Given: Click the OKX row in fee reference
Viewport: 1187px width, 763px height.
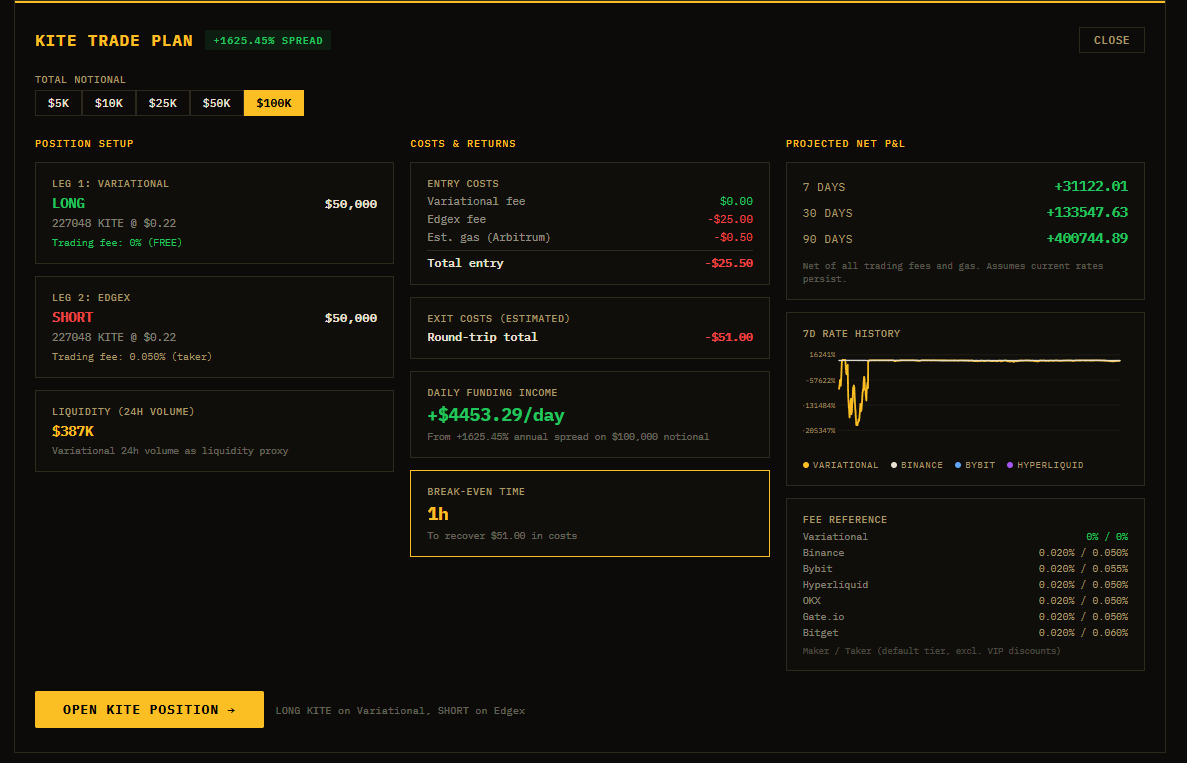Looking at the screenshot, I should pos(965,601).
